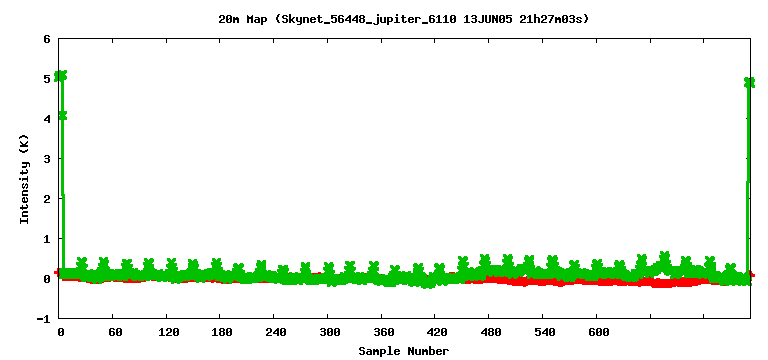The image size is (768, 360).
Task: Click x-axis tick label 360
Action: (x=384, y=332)
